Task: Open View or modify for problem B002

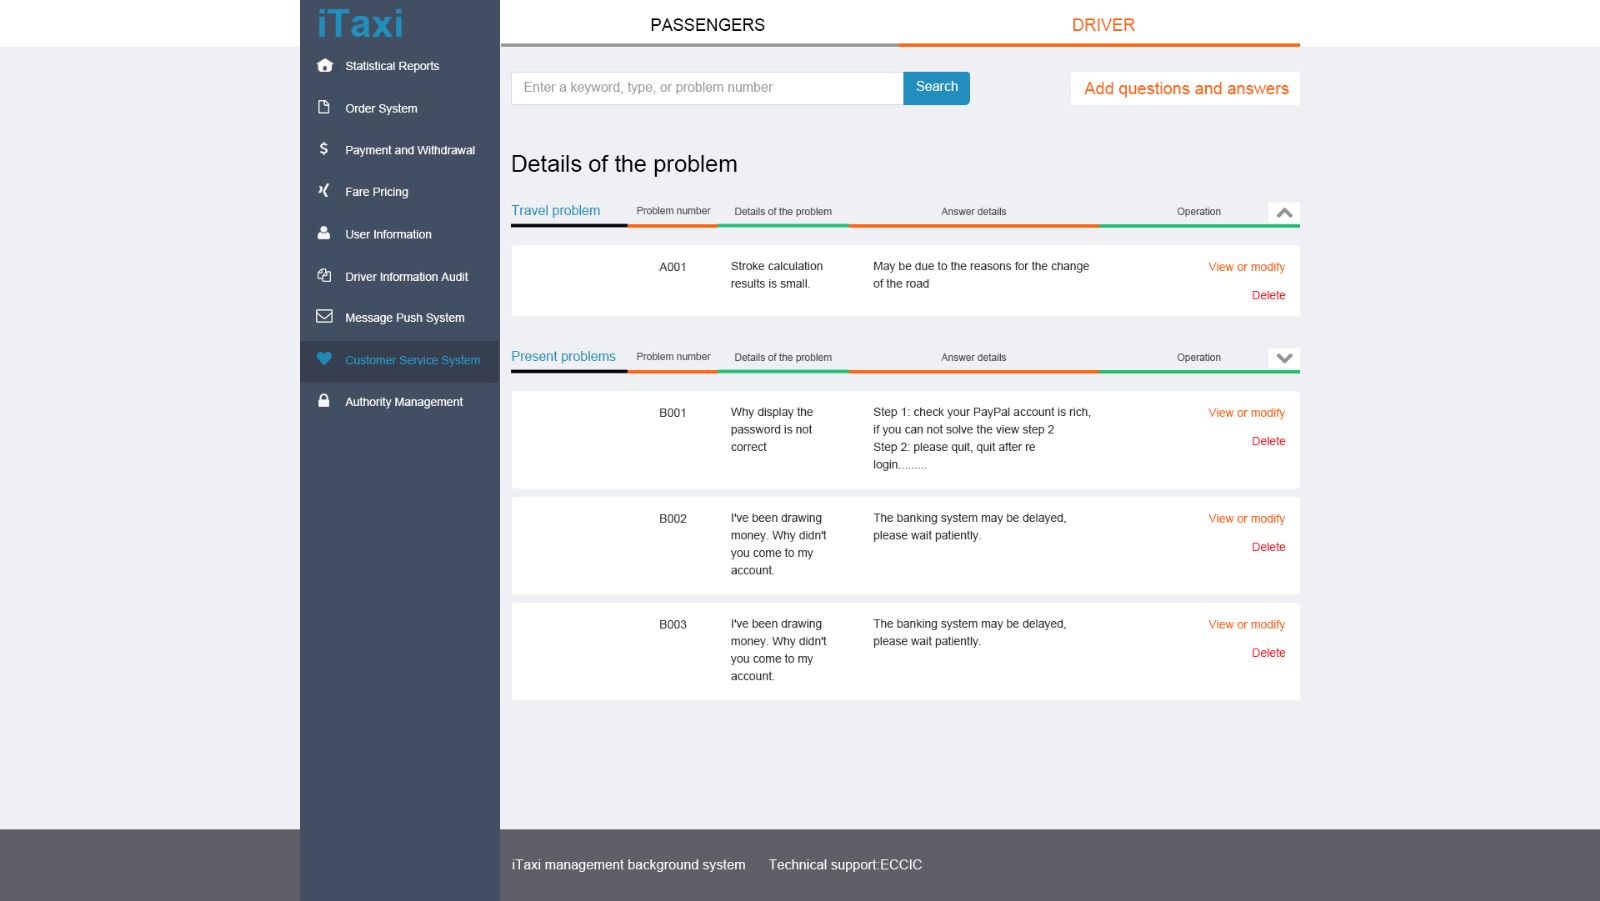Action: coord(1246,519)
